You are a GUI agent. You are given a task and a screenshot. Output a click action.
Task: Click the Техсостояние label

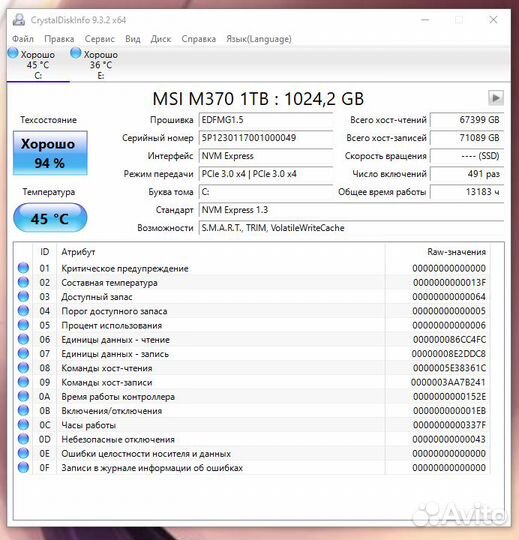tap(49, 120)
